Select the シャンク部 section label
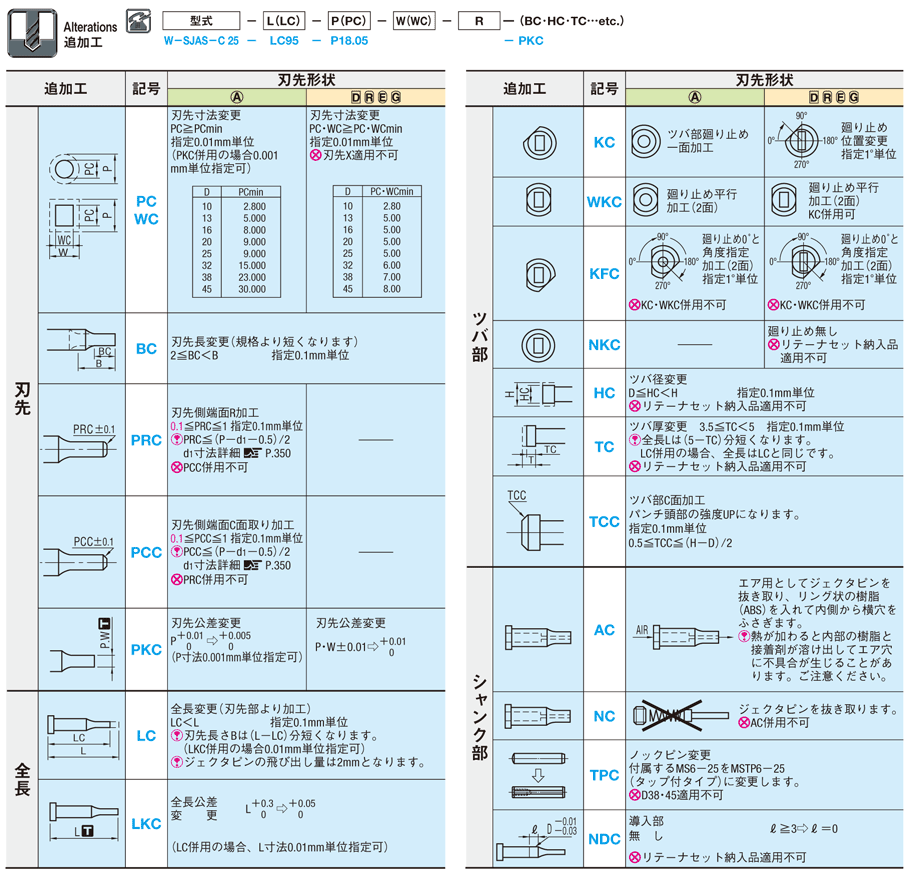 (x=481, y=717)
